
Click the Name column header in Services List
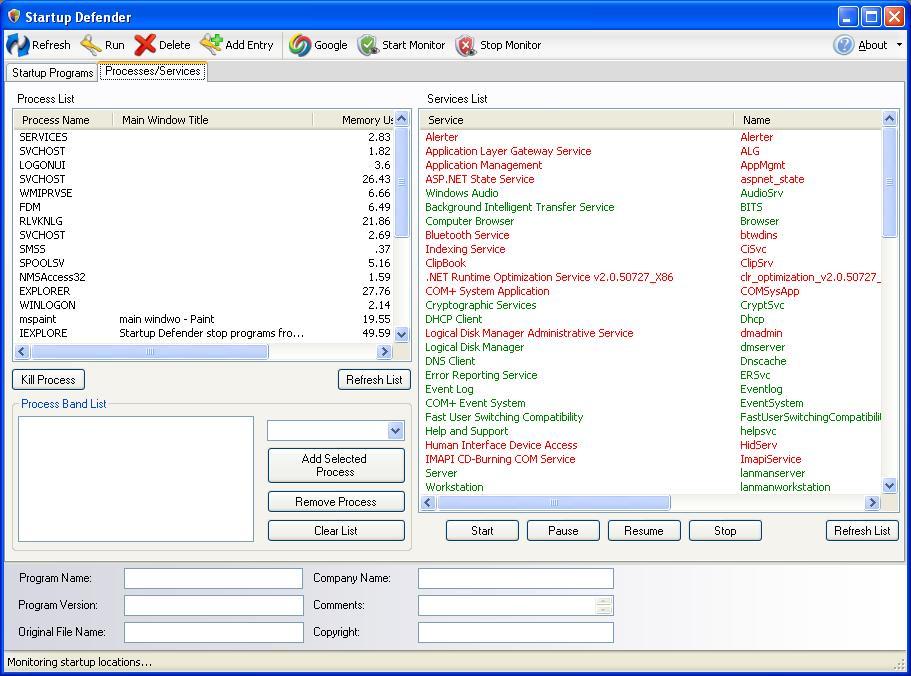(x=808, y=120)
